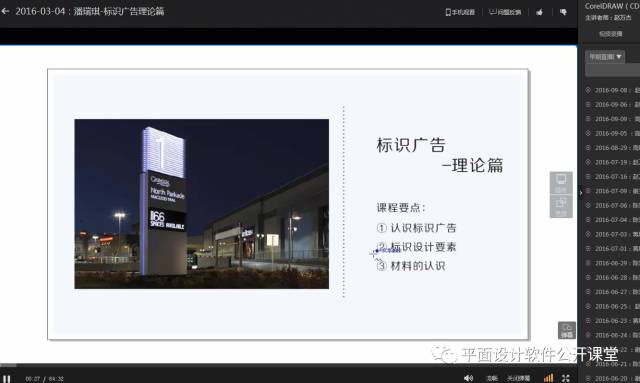The image size is (640, 383).
Task: Mute using the speaker volume icon
Action: pyautogui.click(x=468, y=379)
